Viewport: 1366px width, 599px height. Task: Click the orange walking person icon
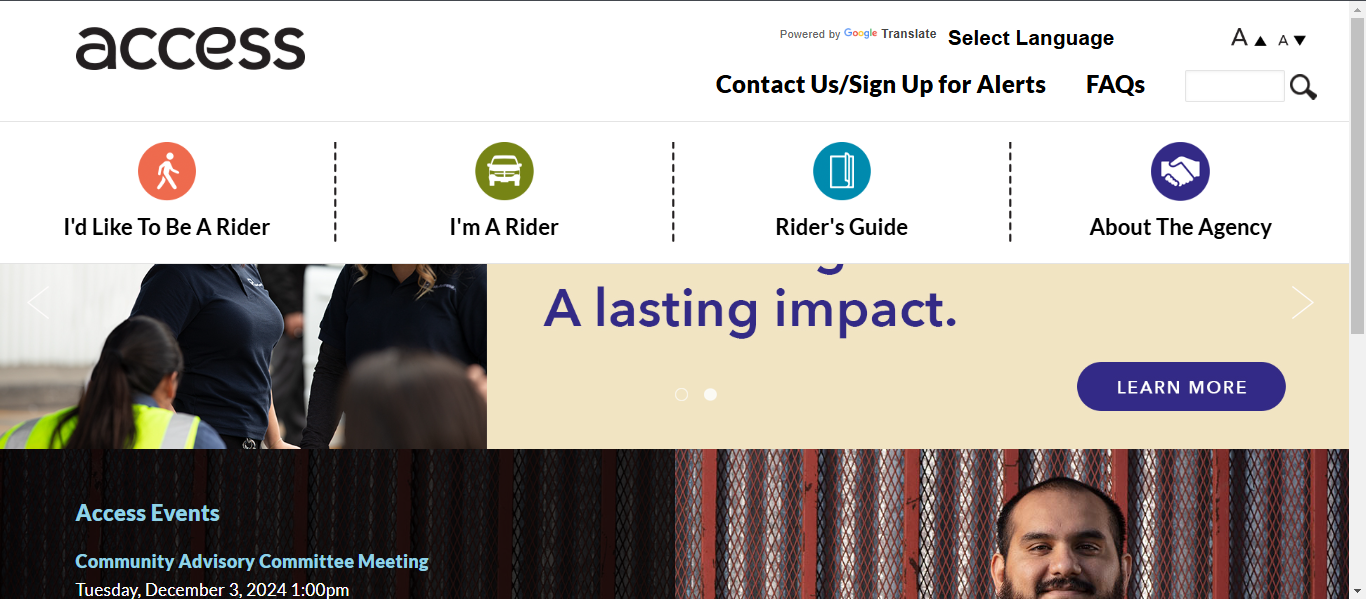[x=167, y=171]
